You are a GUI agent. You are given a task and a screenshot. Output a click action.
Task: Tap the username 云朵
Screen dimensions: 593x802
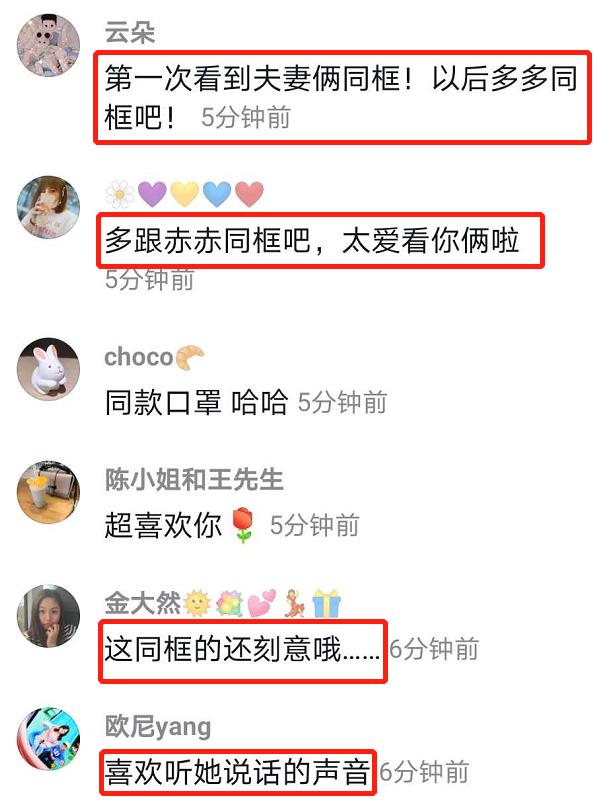pyautogui.click(x=130, y=33)
